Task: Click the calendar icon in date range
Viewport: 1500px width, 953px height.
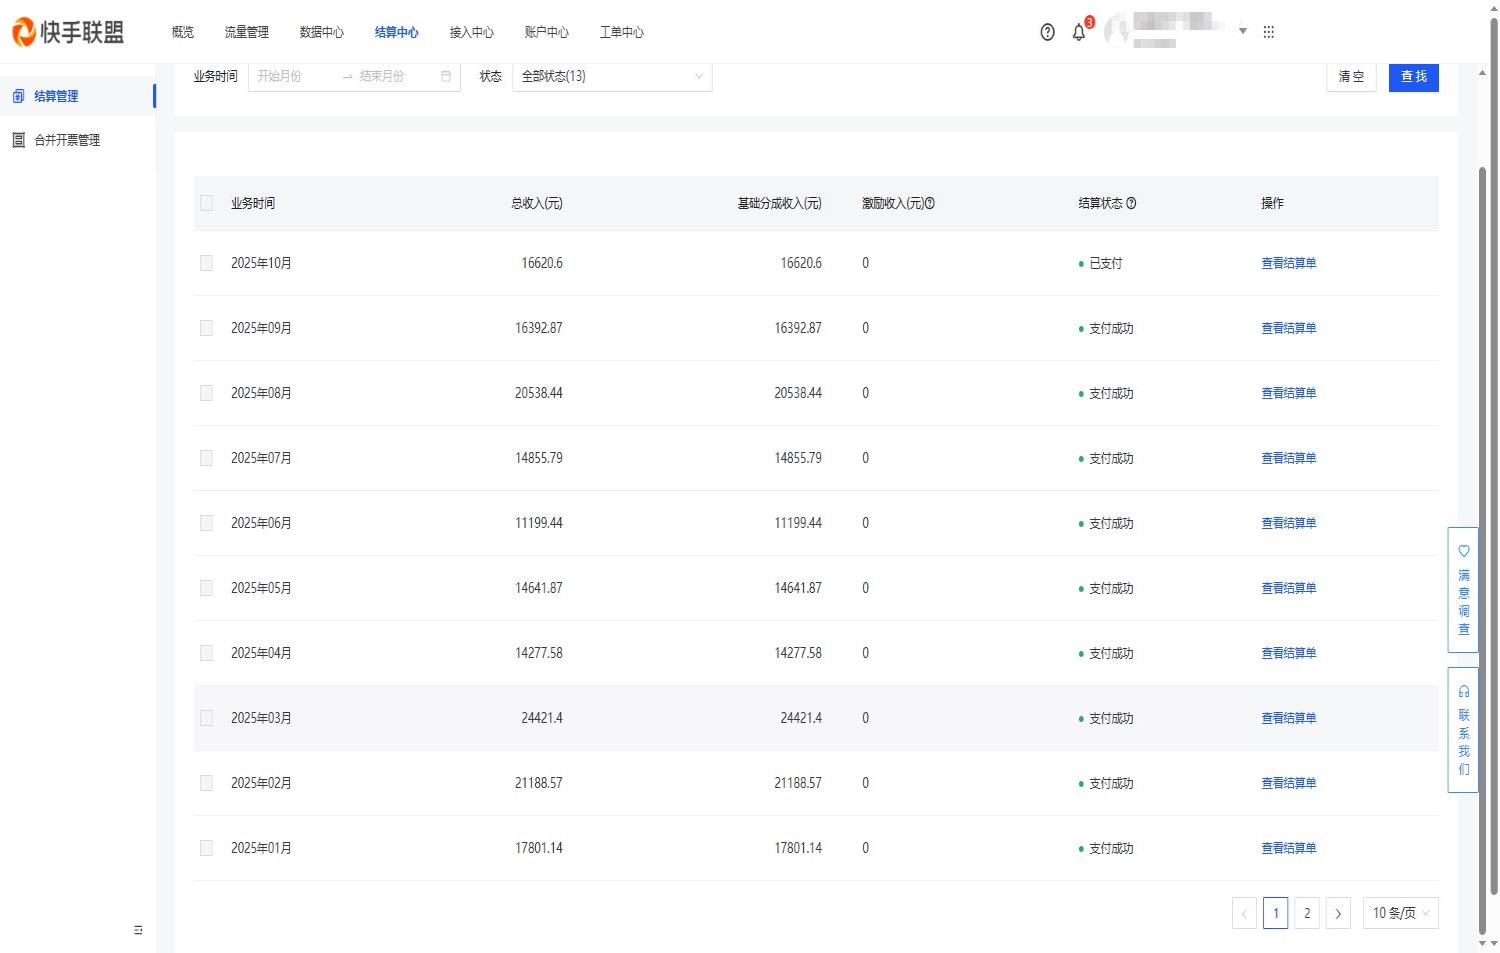Action: [446, 76]
